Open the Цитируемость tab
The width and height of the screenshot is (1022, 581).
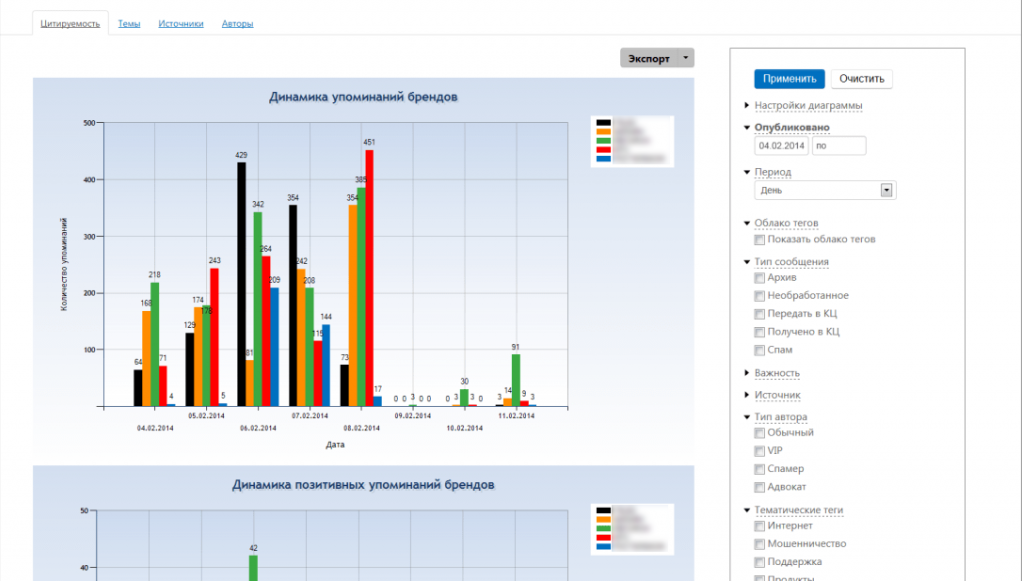(70, 23)
